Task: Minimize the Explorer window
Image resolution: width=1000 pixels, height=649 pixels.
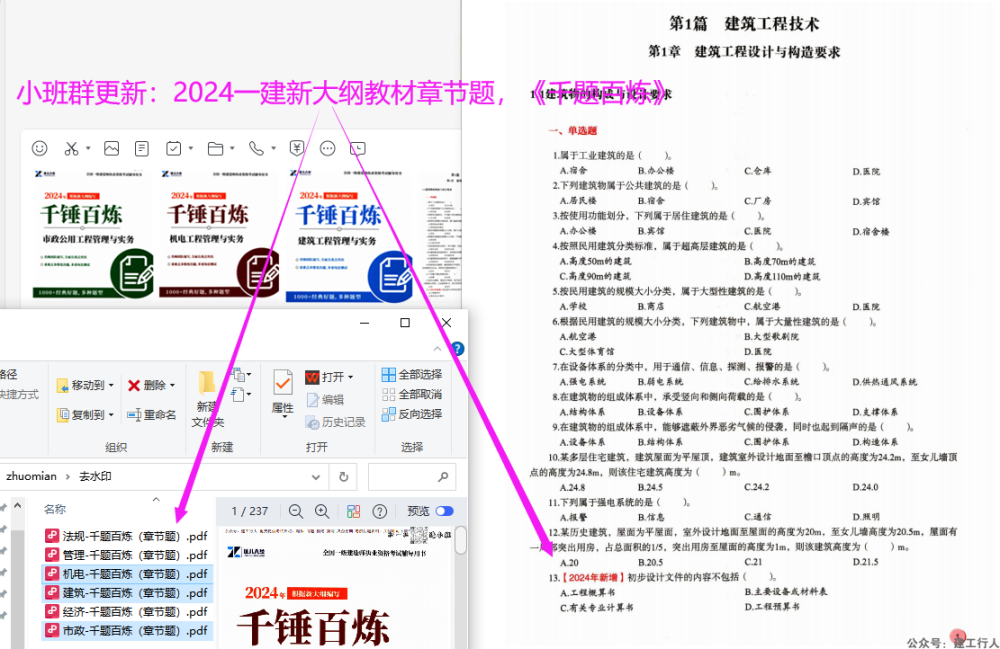Action: tap(364, 323)
